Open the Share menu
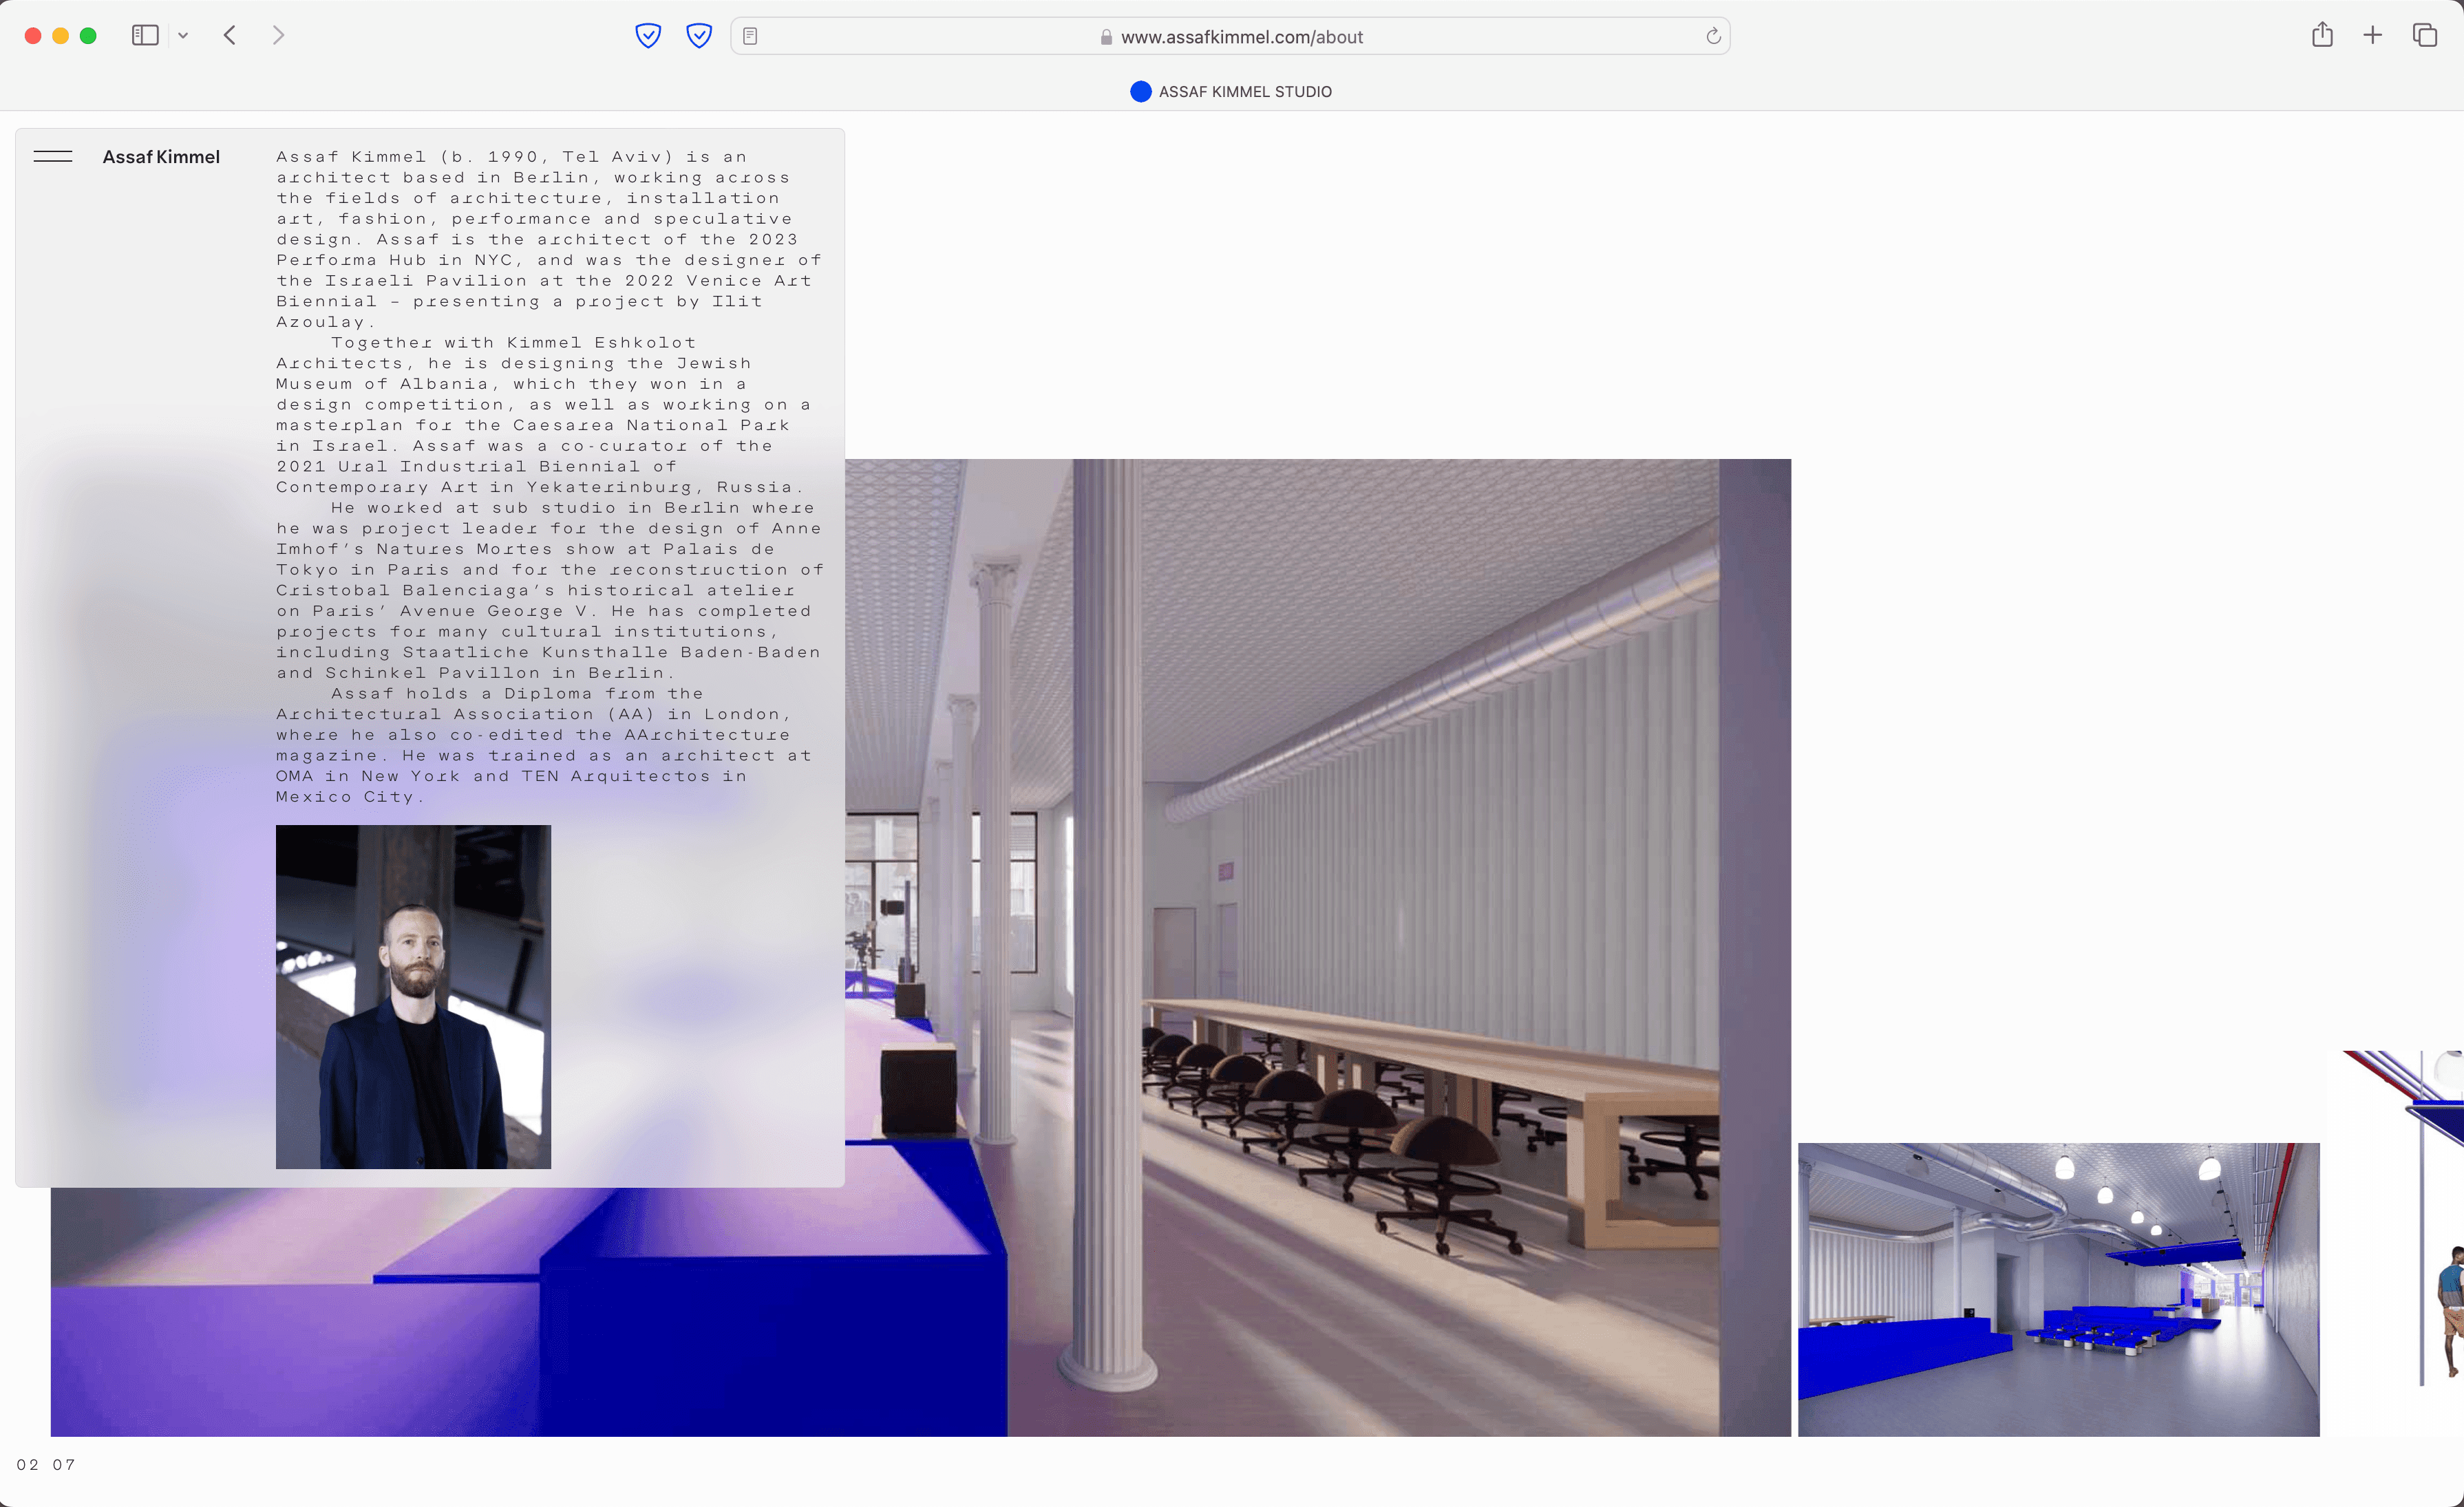Viewport: 2464px width, 1507px height. [x=2322, y=36]
